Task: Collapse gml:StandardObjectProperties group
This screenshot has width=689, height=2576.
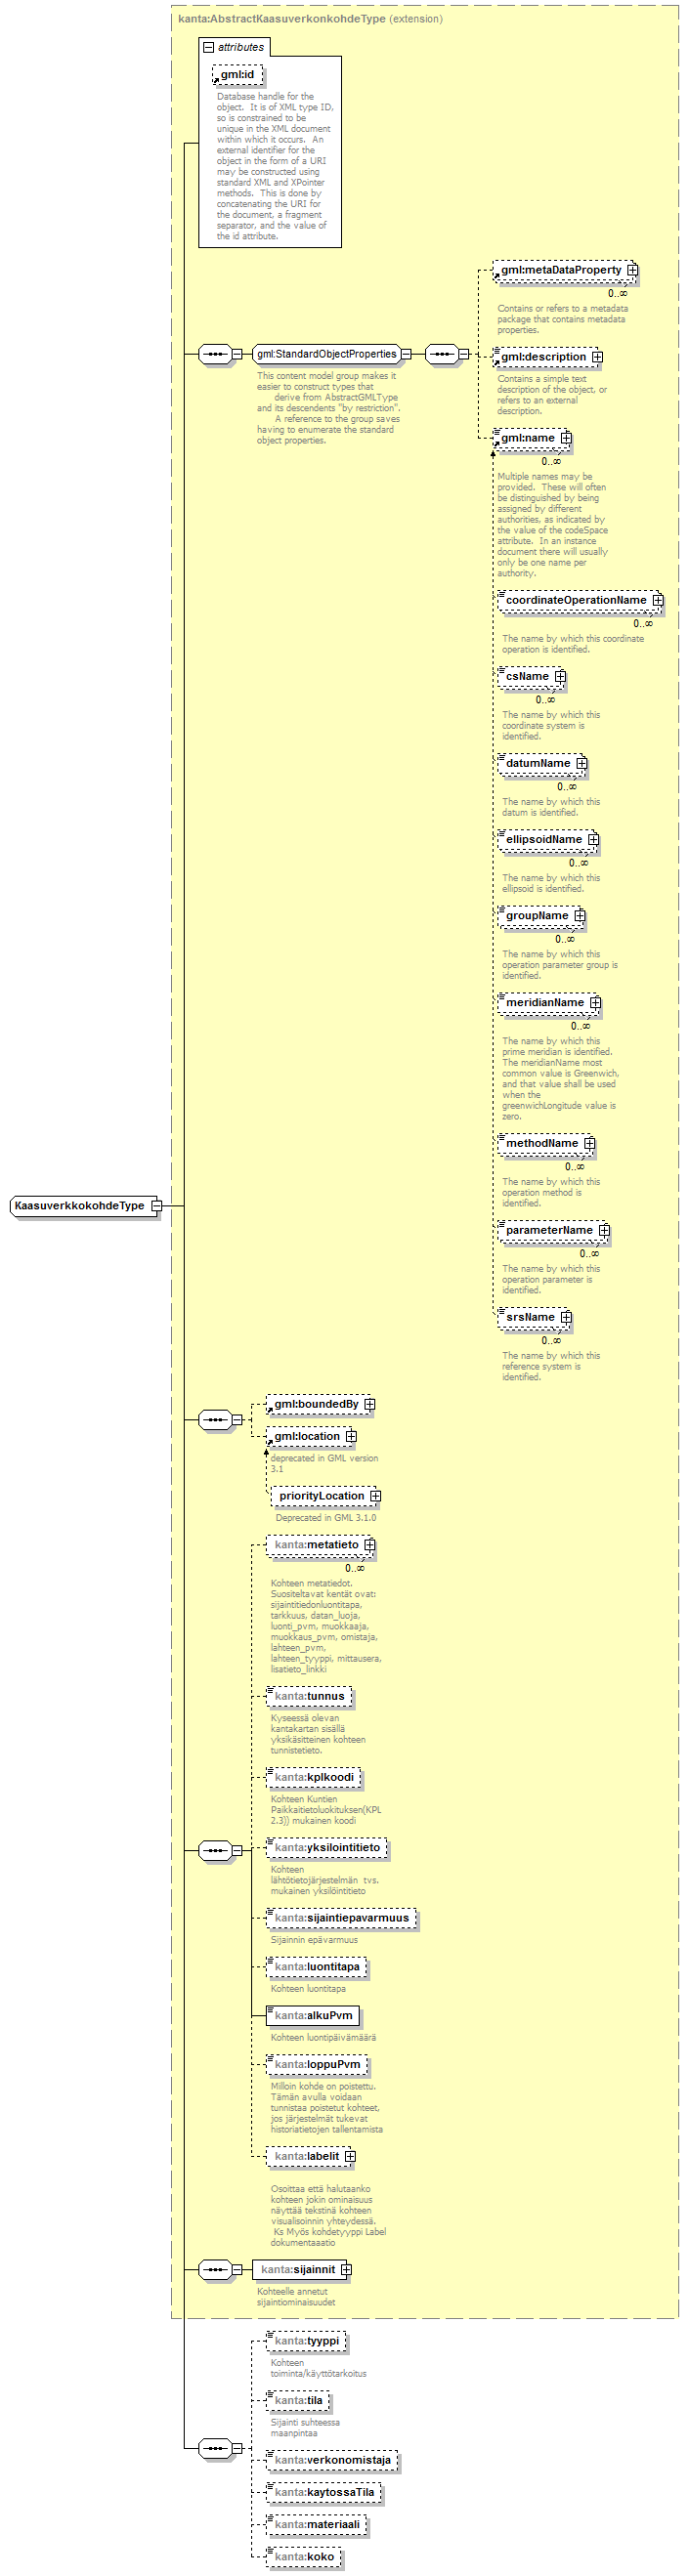Action: point(406,354)
